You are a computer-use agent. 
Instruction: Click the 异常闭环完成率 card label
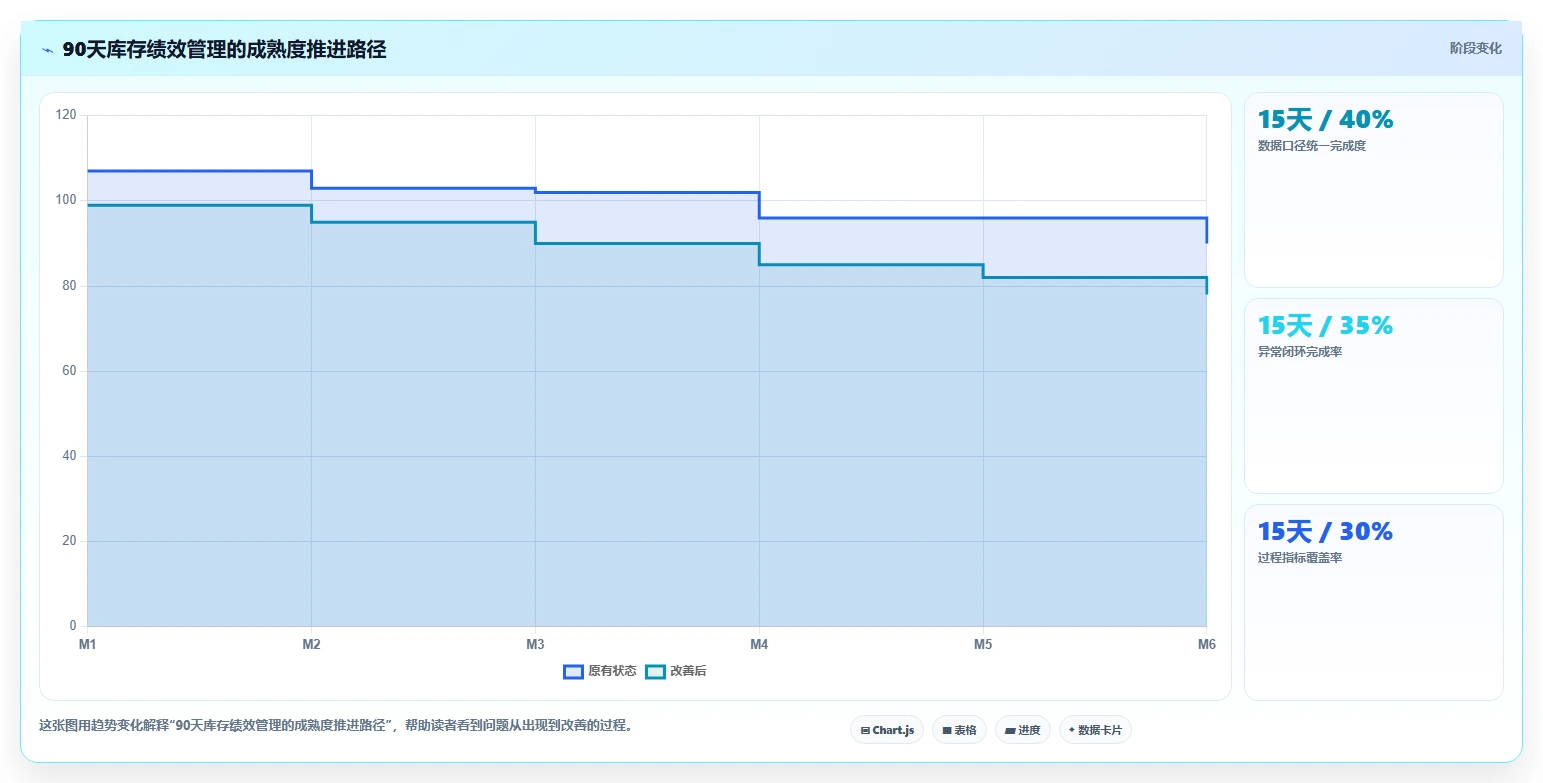click(1300, 352)
